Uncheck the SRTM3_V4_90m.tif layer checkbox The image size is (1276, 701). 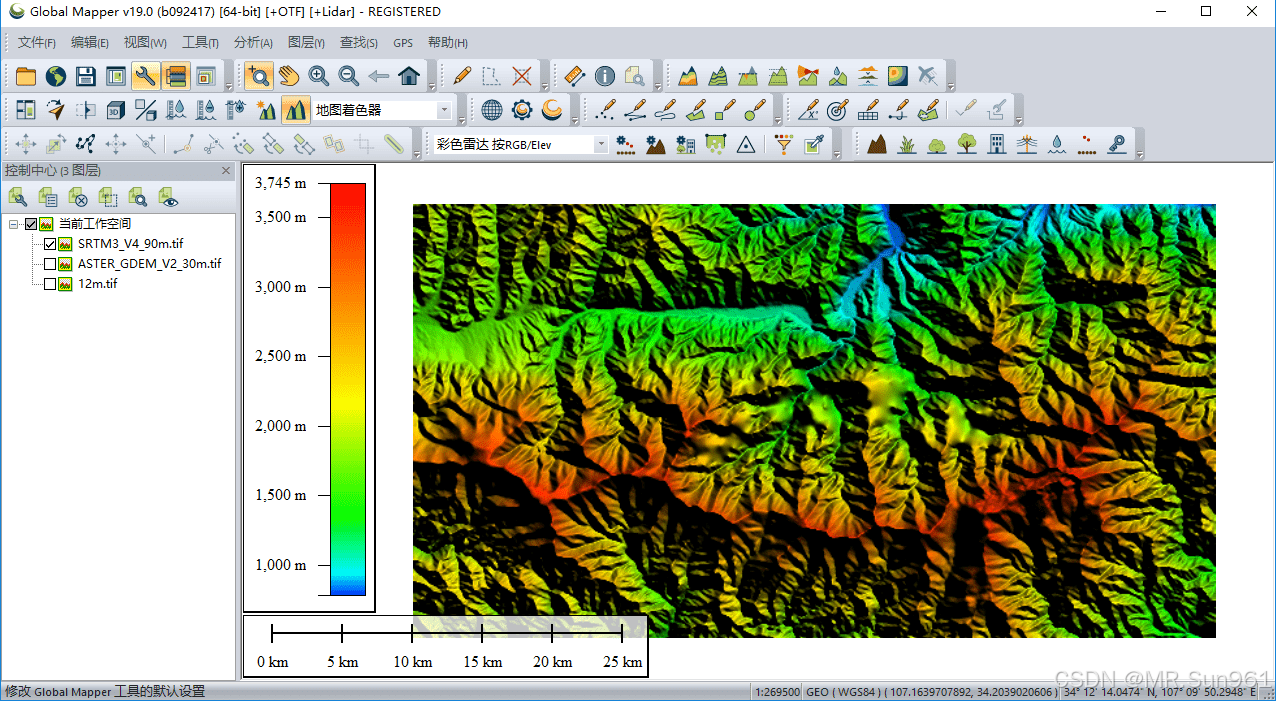50,244
